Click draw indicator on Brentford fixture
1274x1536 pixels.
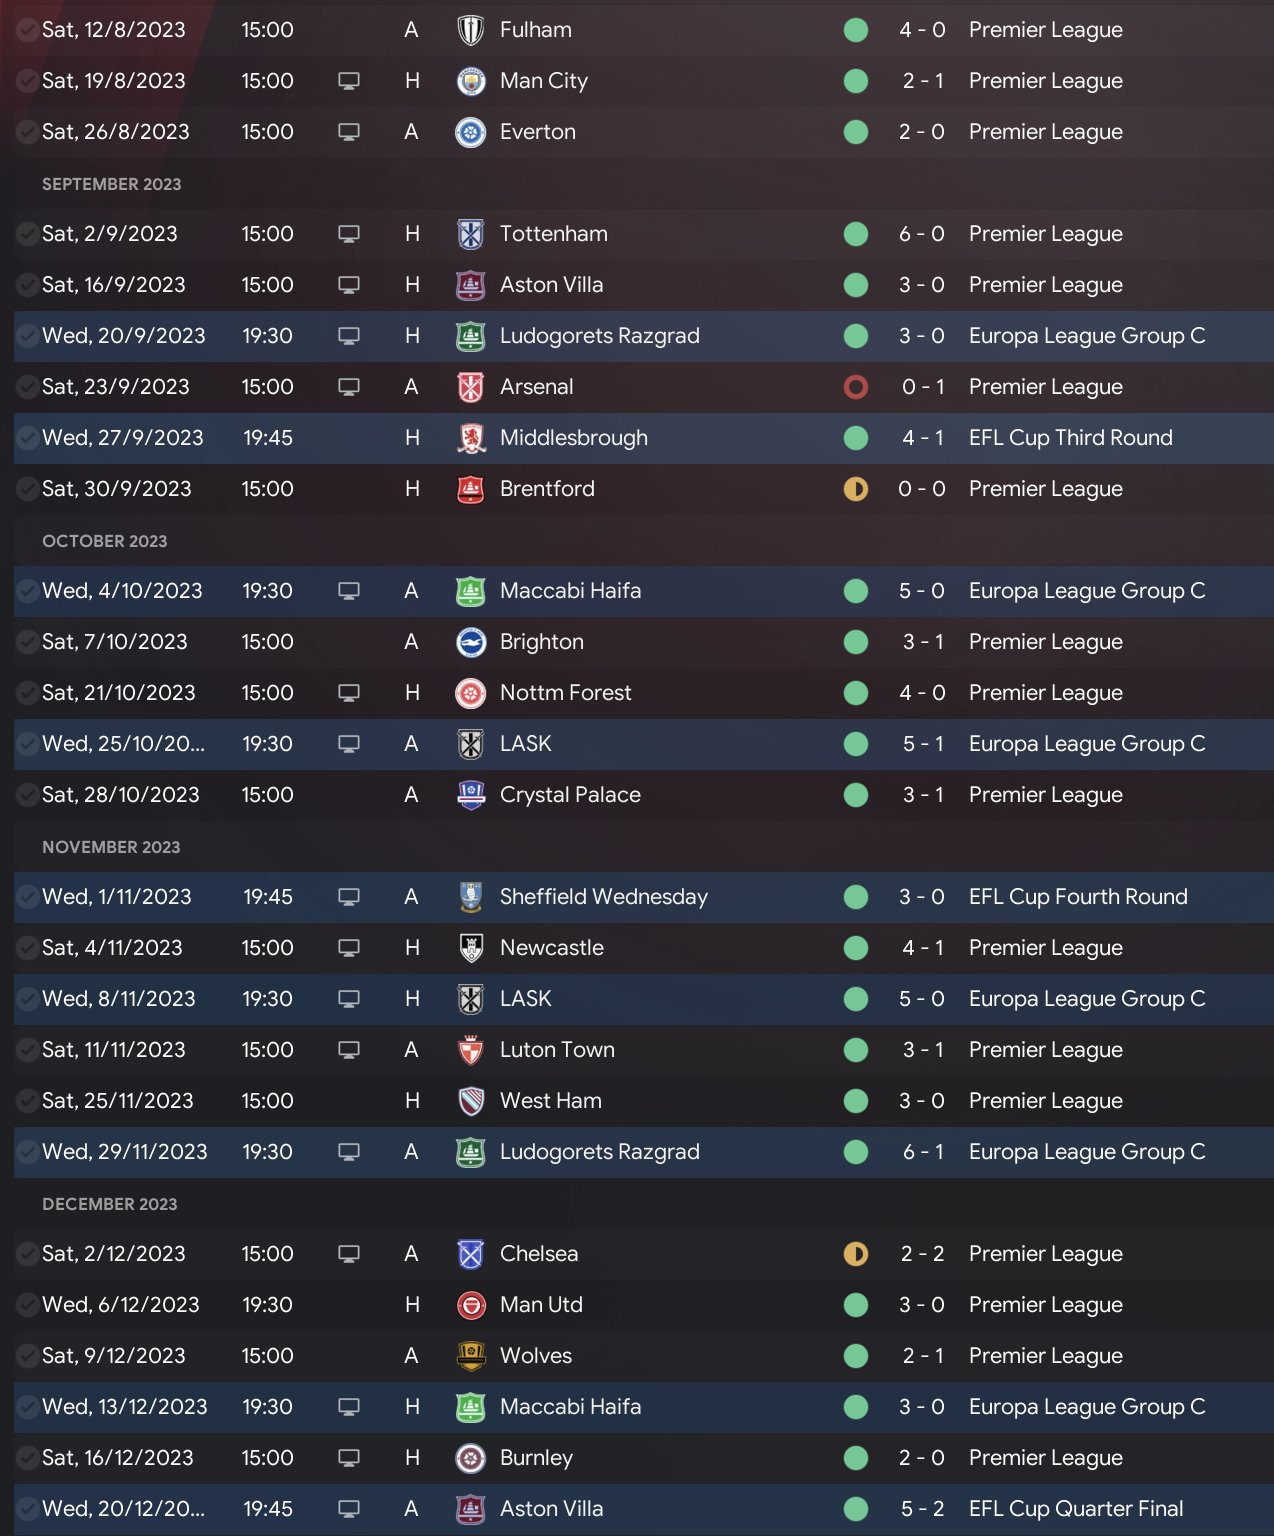tap(856, 489)
